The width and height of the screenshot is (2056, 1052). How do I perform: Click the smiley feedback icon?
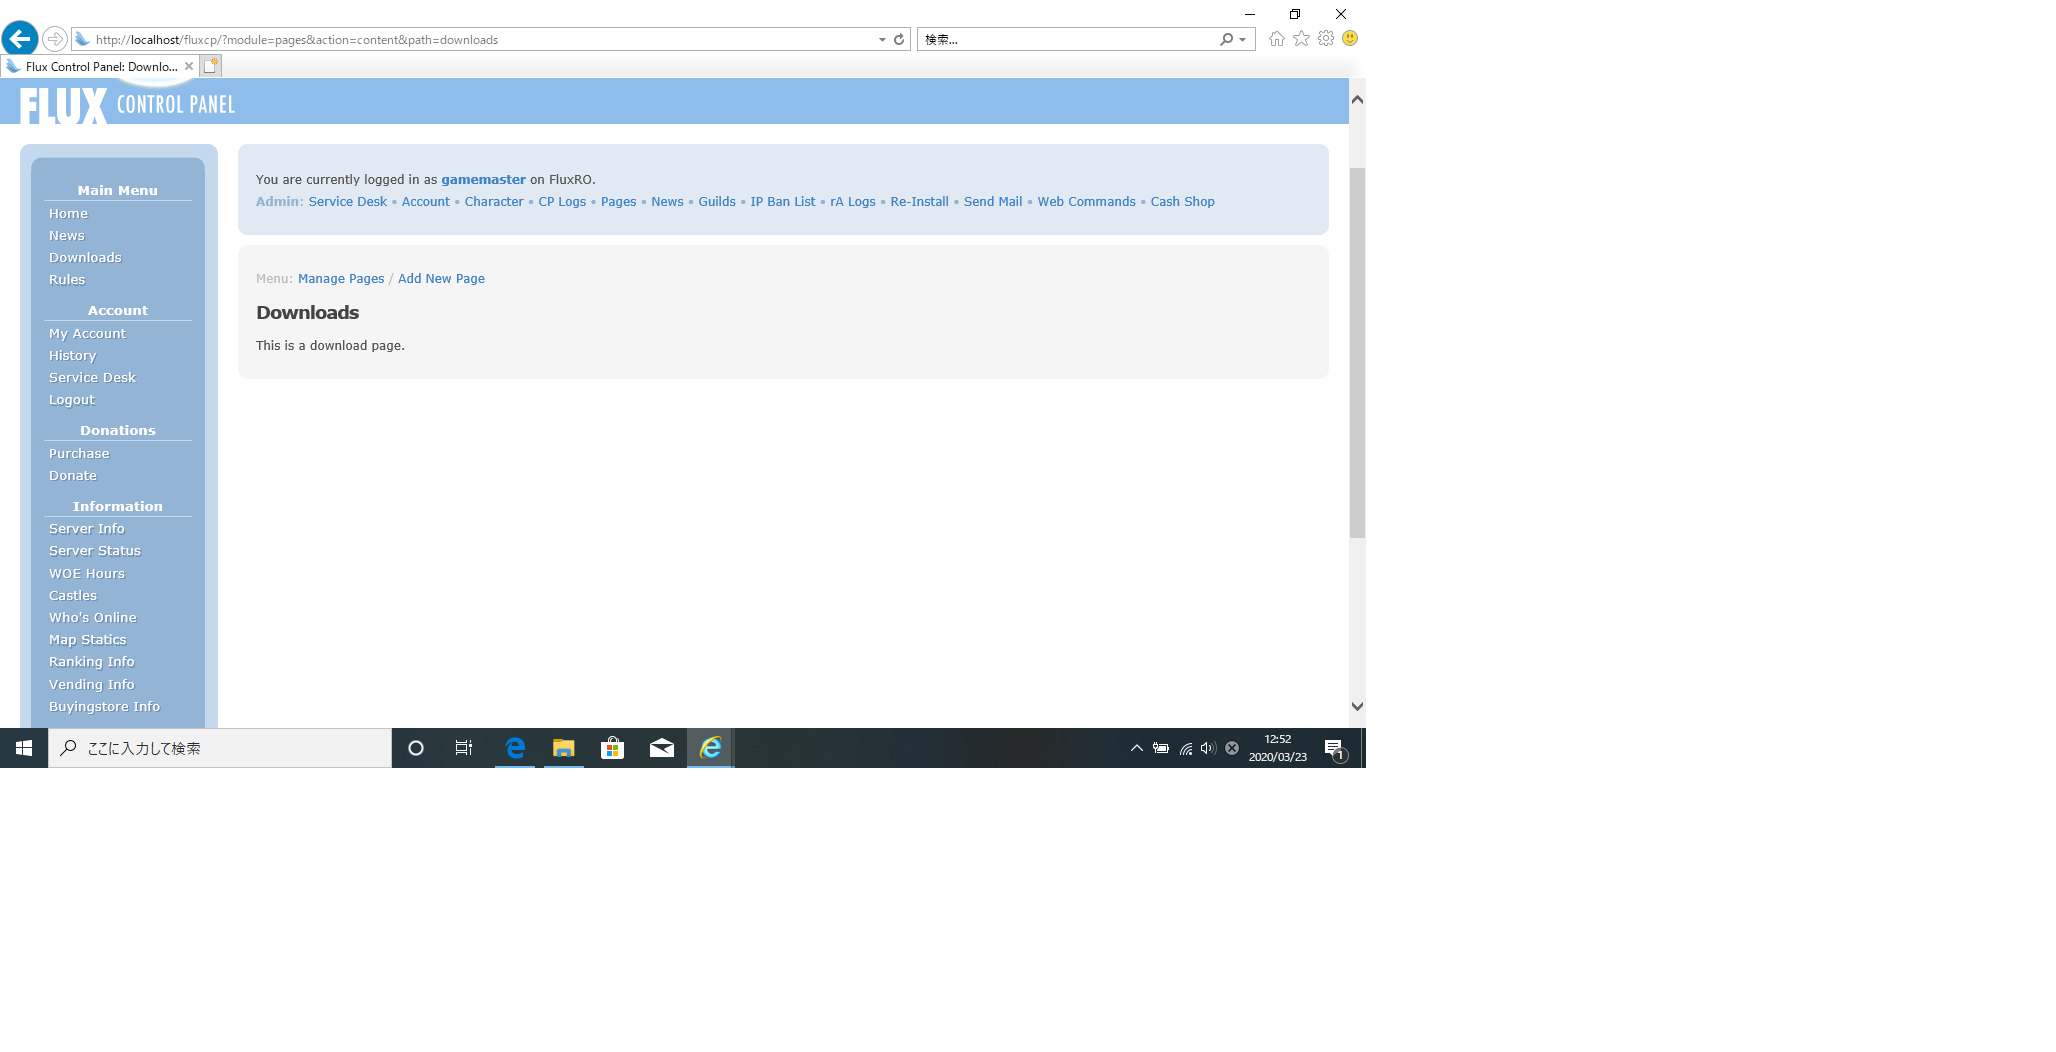click(x=1350, y=39)
